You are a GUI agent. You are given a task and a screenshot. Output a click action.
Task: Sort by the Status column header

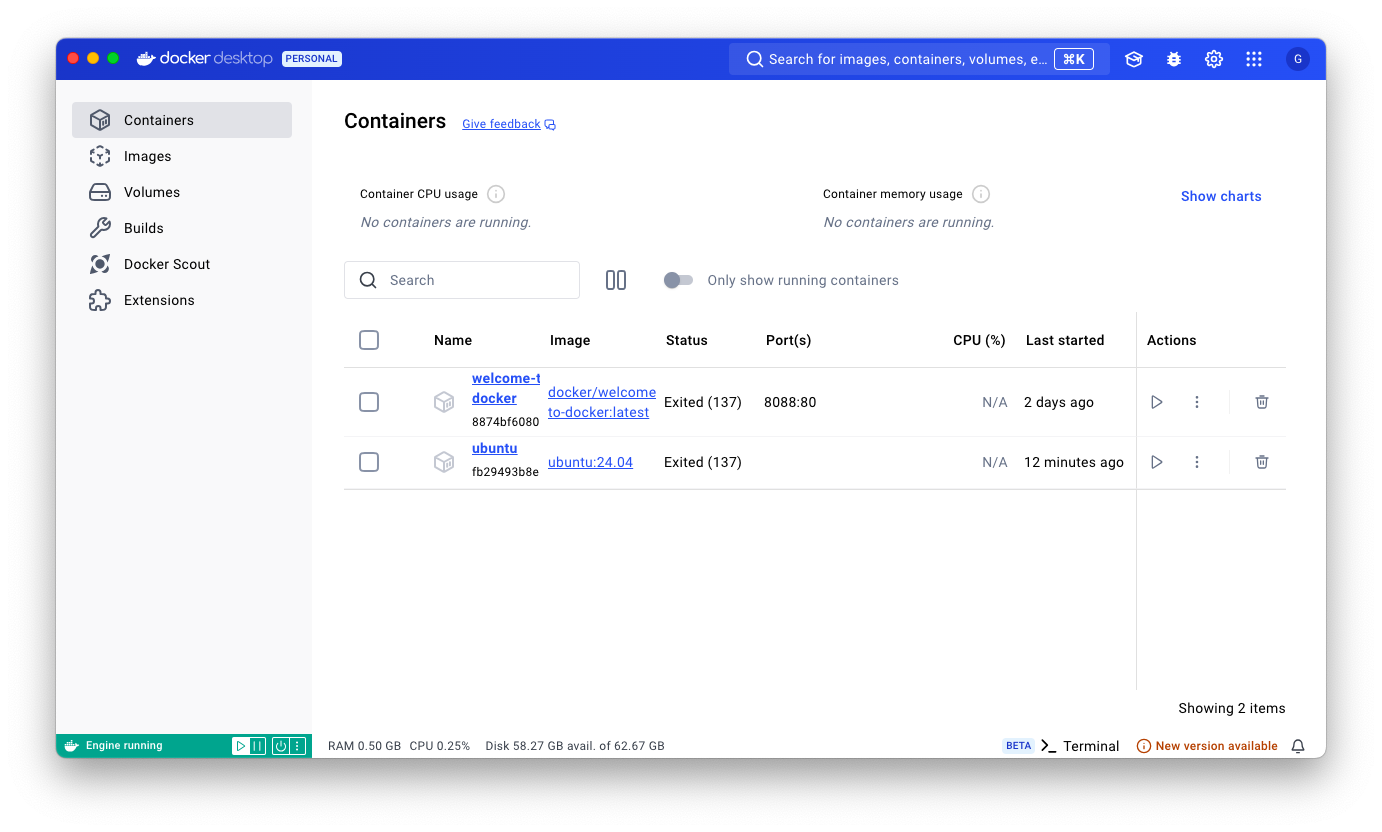click(687, 340)
